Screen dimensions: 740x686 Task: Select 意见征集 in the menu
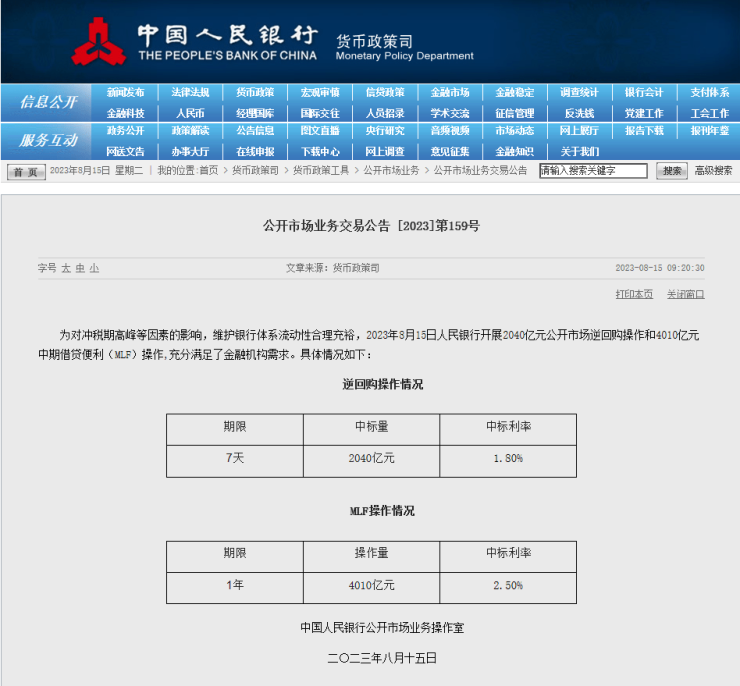[x=450, y=151]
